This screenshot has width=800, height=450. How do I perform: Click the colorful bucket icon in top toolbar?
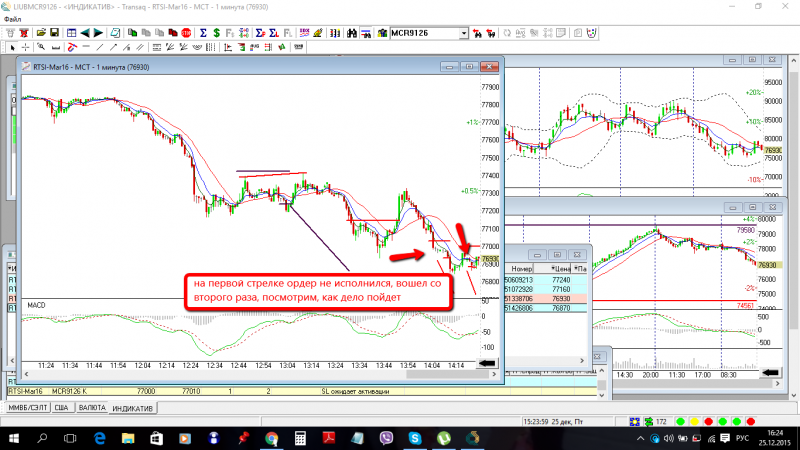(591, 33)
